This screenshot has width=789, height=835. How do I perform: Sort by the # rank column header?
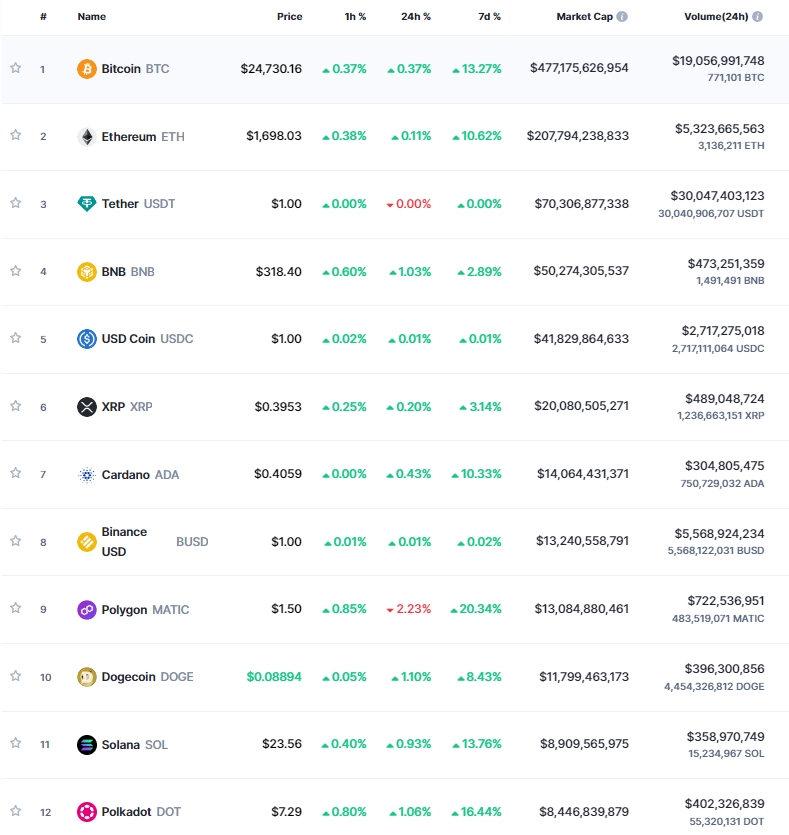[43, 17]
